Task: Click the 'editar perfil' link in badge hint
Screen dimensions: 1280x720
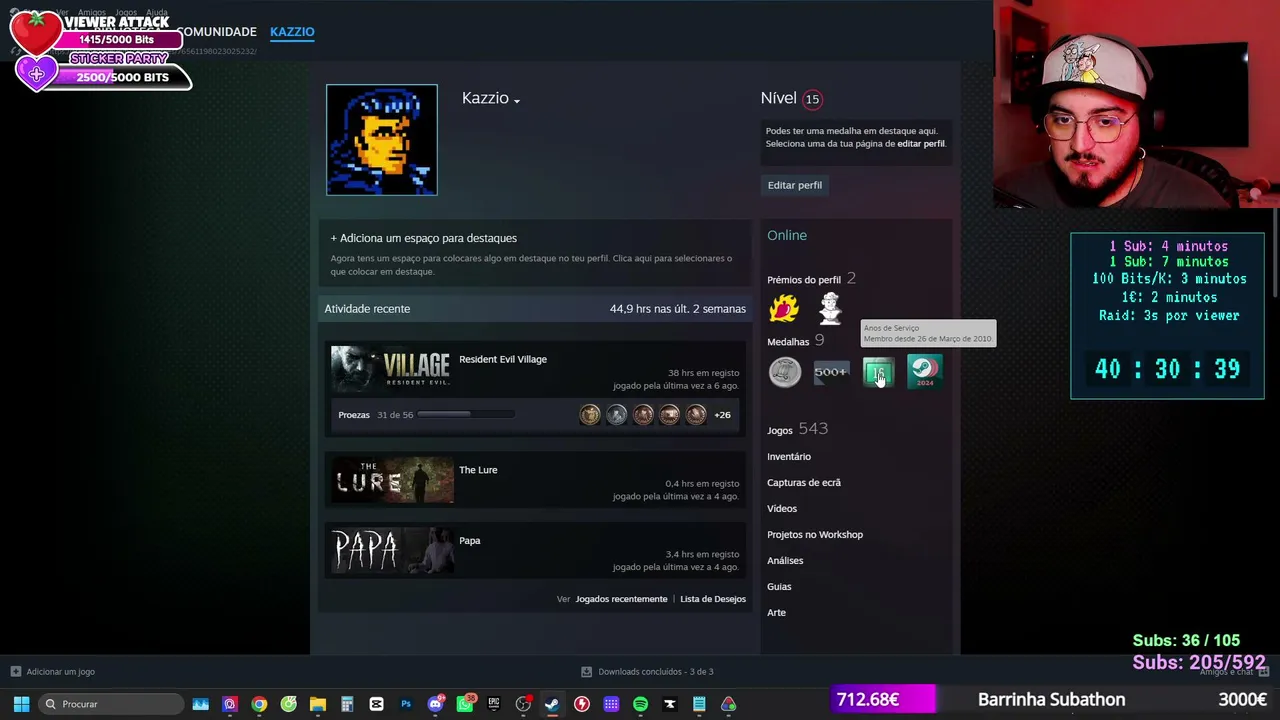Action: 921,144
